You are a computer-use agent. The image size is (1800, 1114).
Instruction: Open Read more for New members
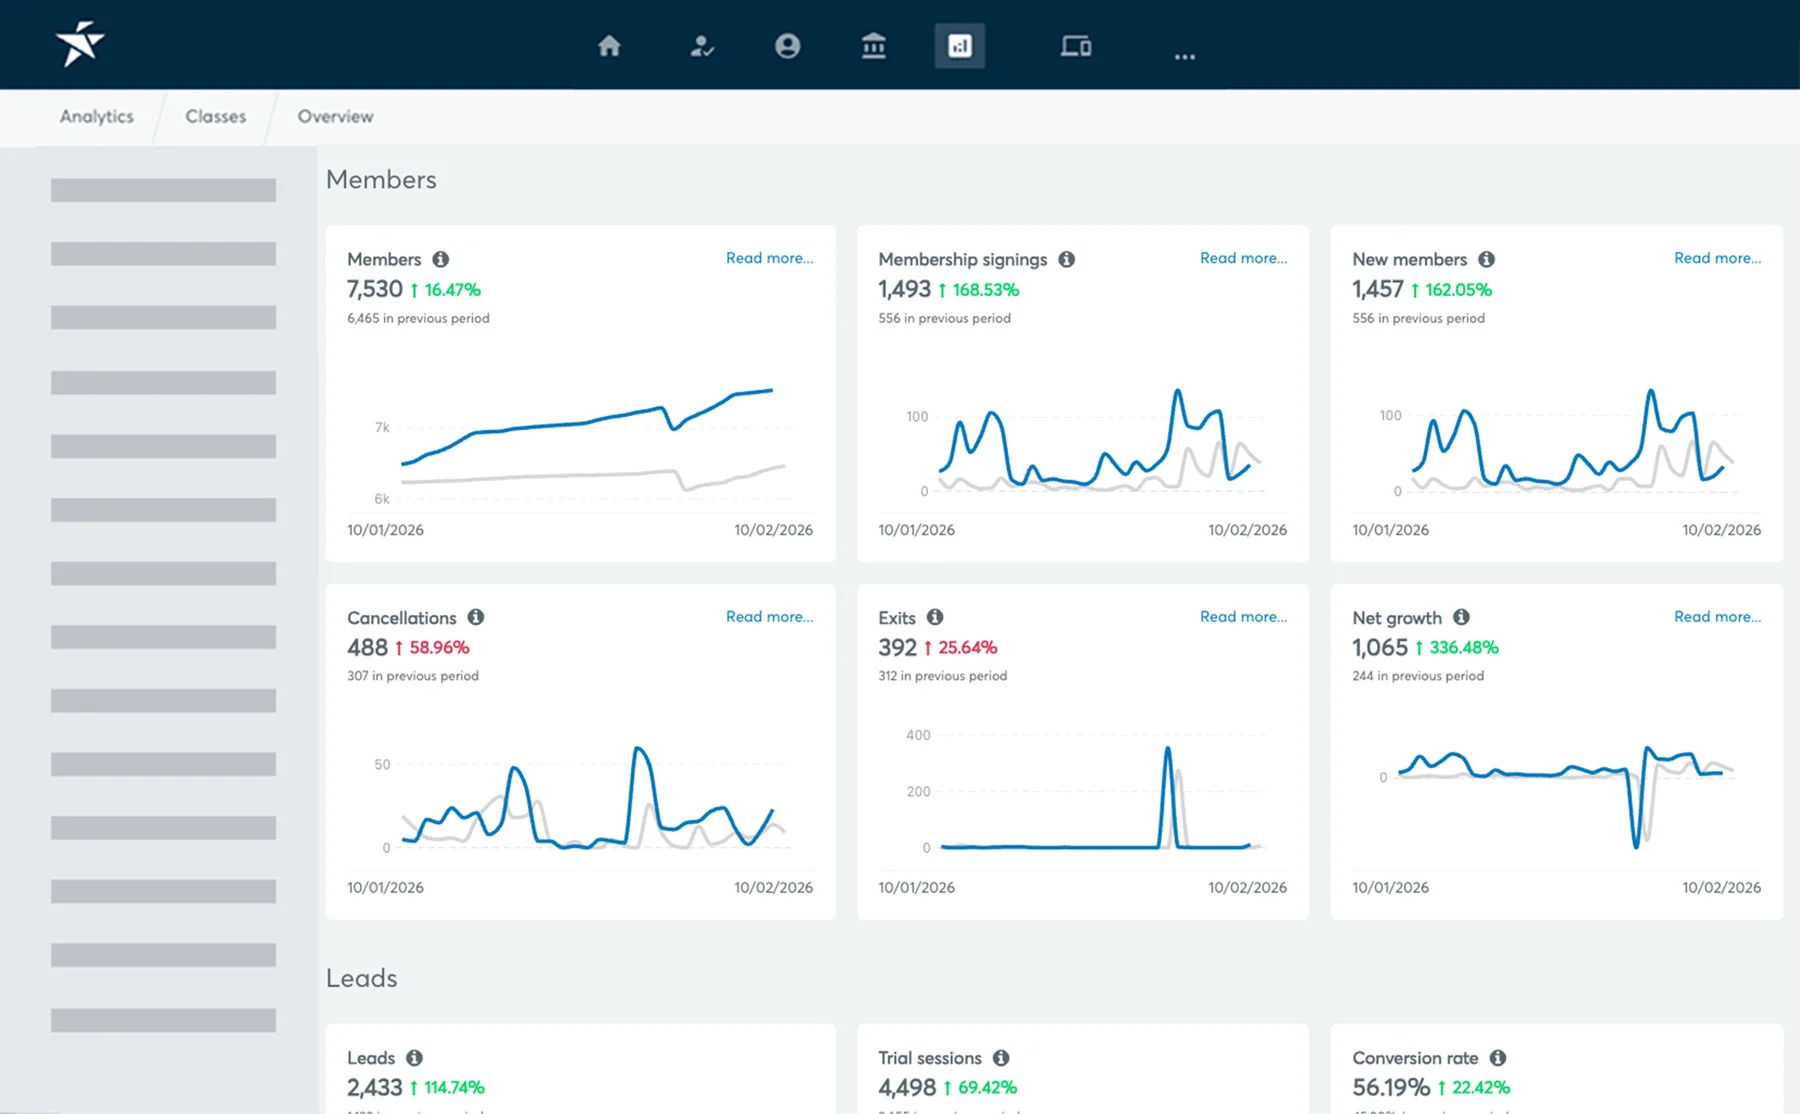pos(1717,258)
